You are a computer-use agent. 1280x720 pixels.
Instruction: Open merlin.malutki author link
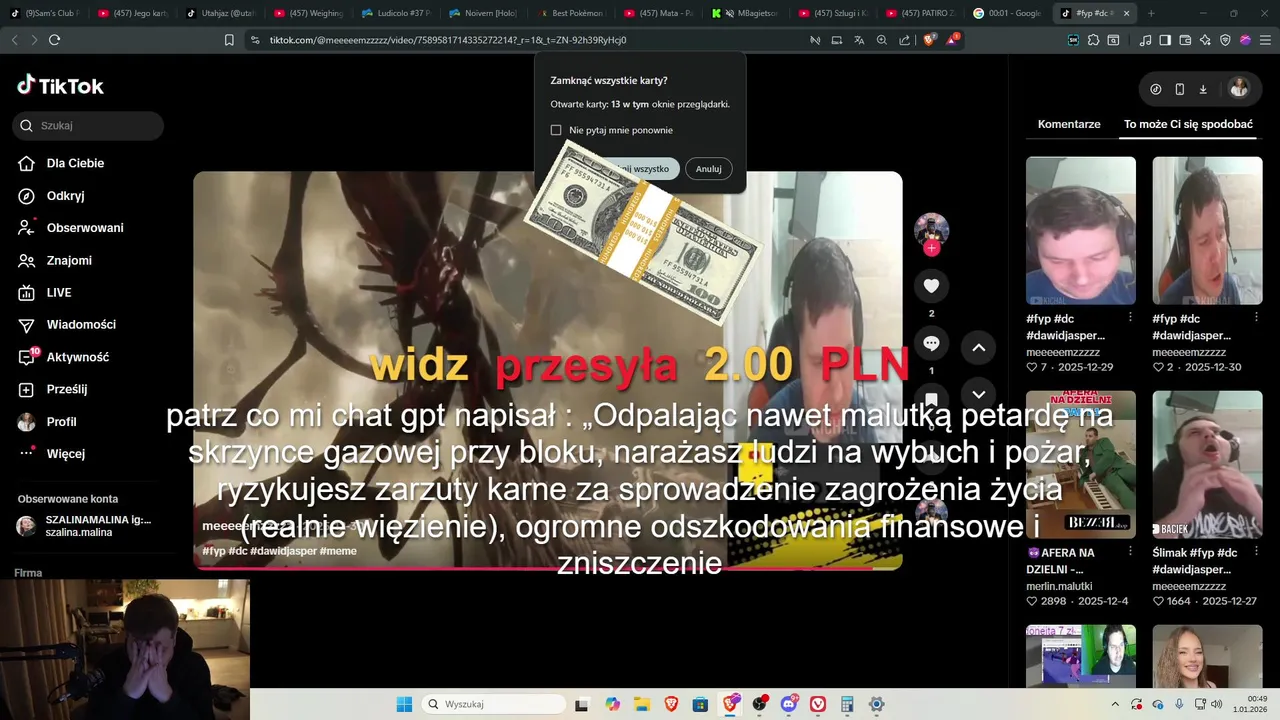pyautogui.click(x=1059, y=586)
